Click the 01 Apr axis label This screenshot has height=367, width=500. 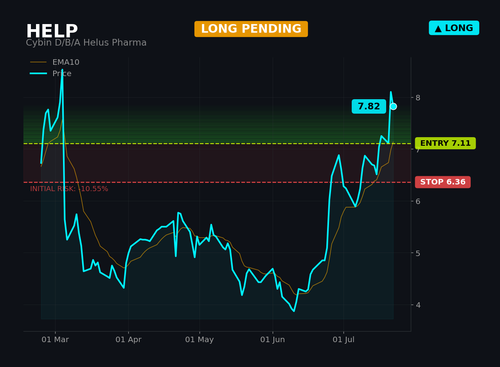128,340
